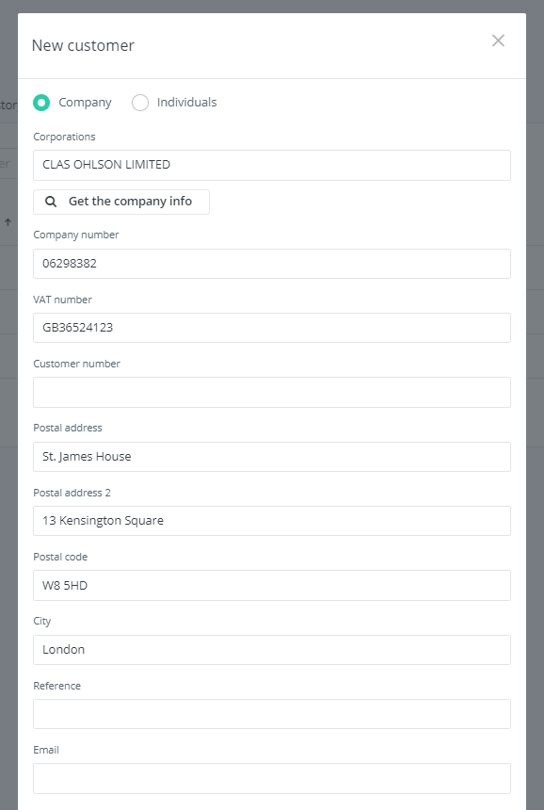Click the Postal address field St. James House
Viewport: 544px width, 810px height.
click(272, 457)
